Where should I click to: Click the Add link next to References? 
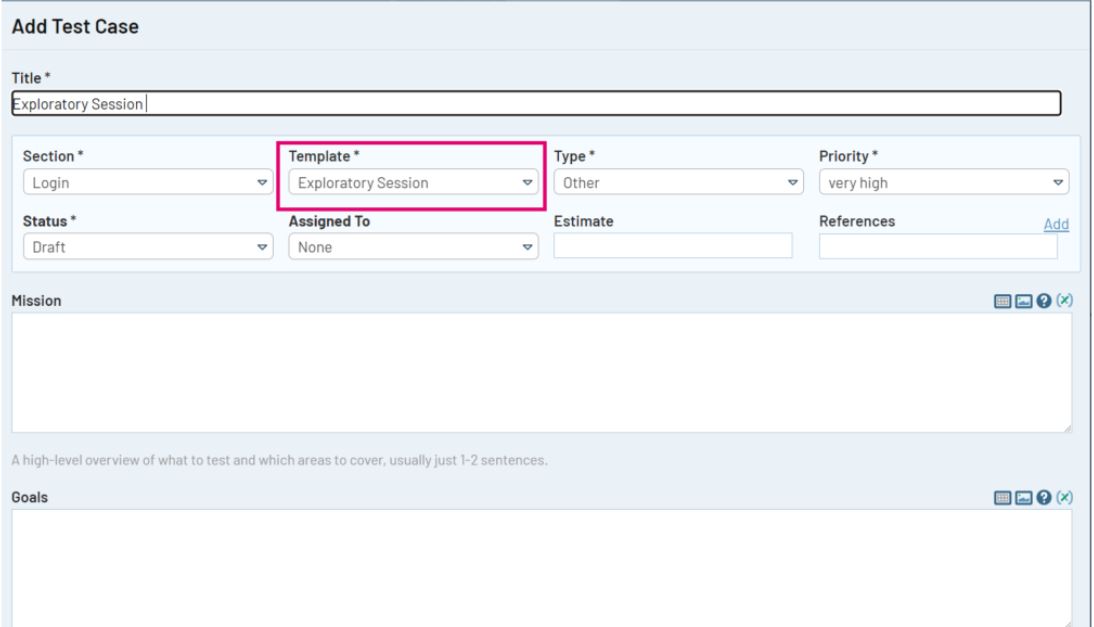(x=1056, y=225)
